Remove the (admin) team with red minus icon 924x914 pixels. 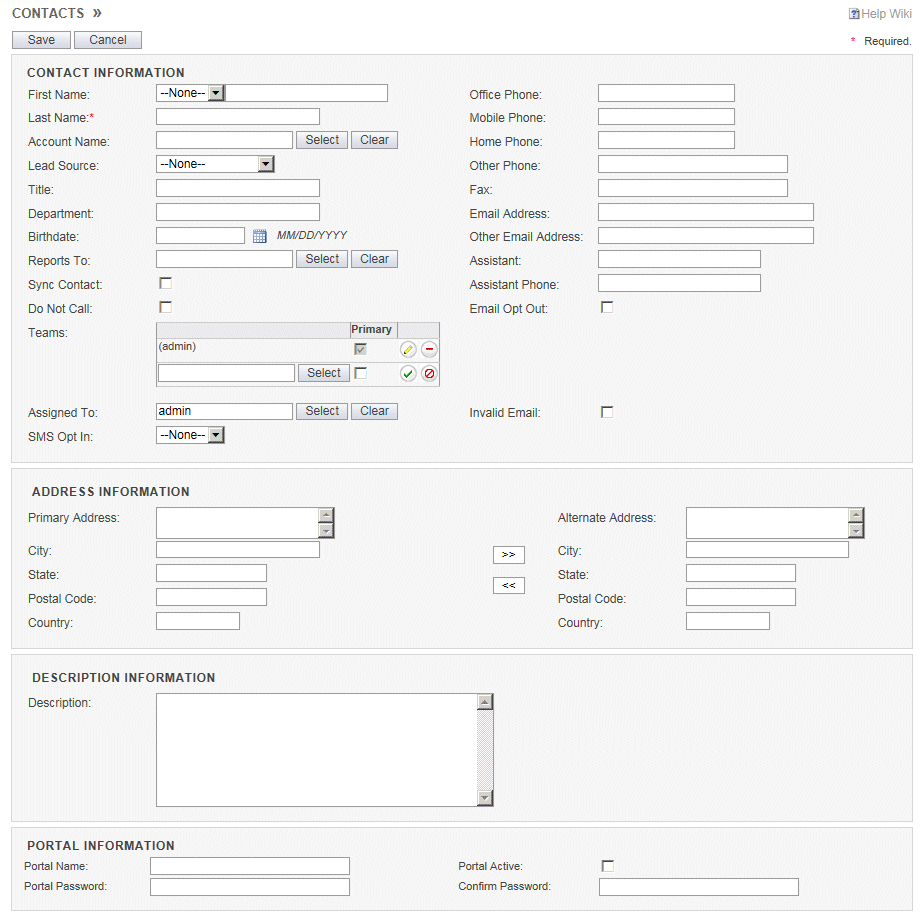pos(429,349)
